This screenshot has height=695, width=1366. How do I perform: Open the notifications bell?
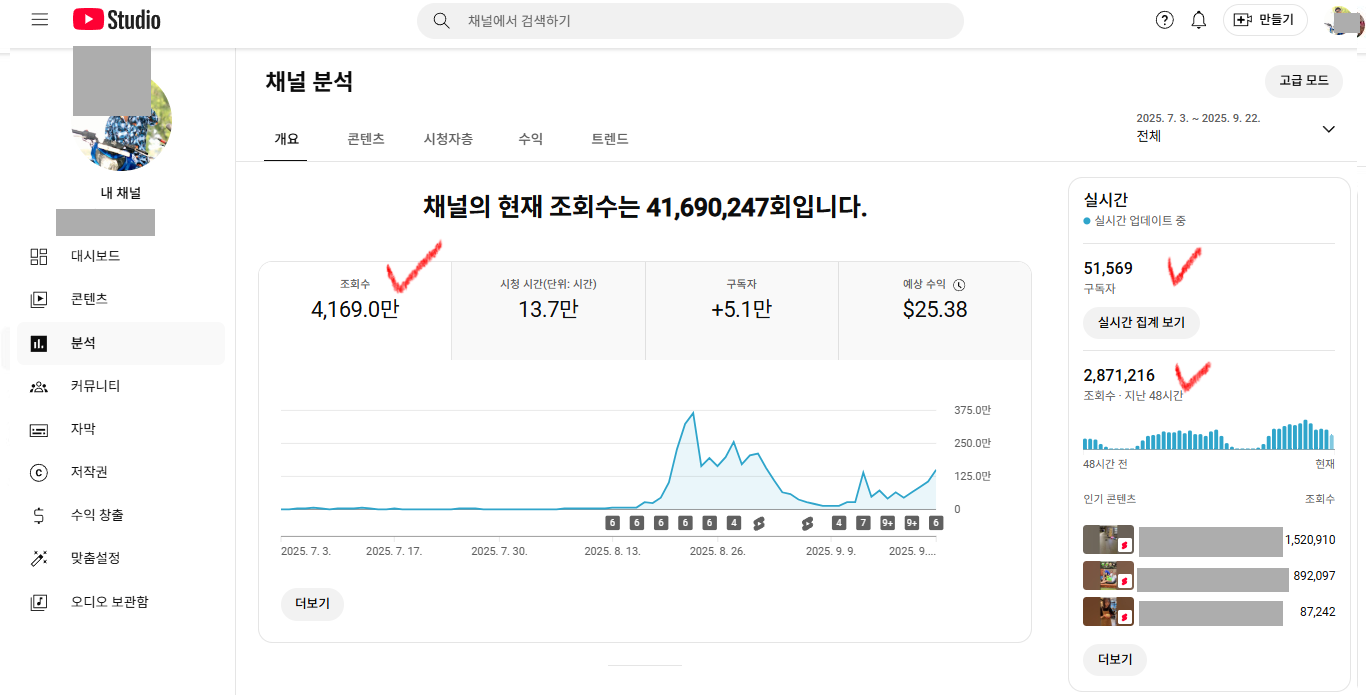pos(1199,20)
